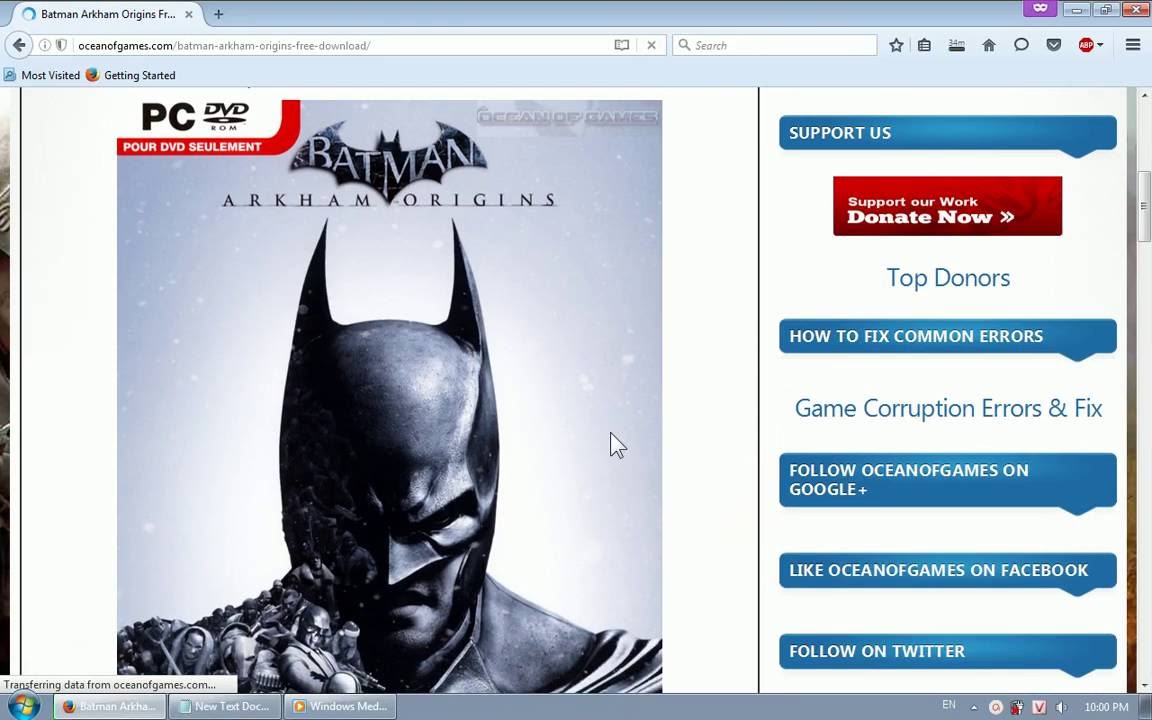This screenshot has height=720, width=1152.
Task: Click the page vertical scrollbar thumb
Action: coord(1144,206)
